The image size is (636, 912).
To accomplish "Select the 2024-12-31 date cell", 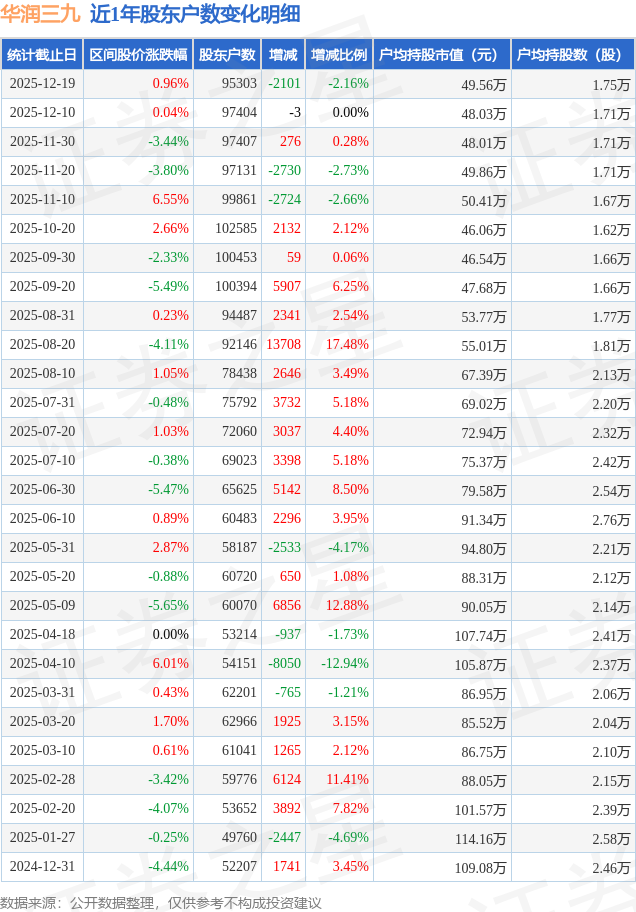I will [x=42, y=867].
